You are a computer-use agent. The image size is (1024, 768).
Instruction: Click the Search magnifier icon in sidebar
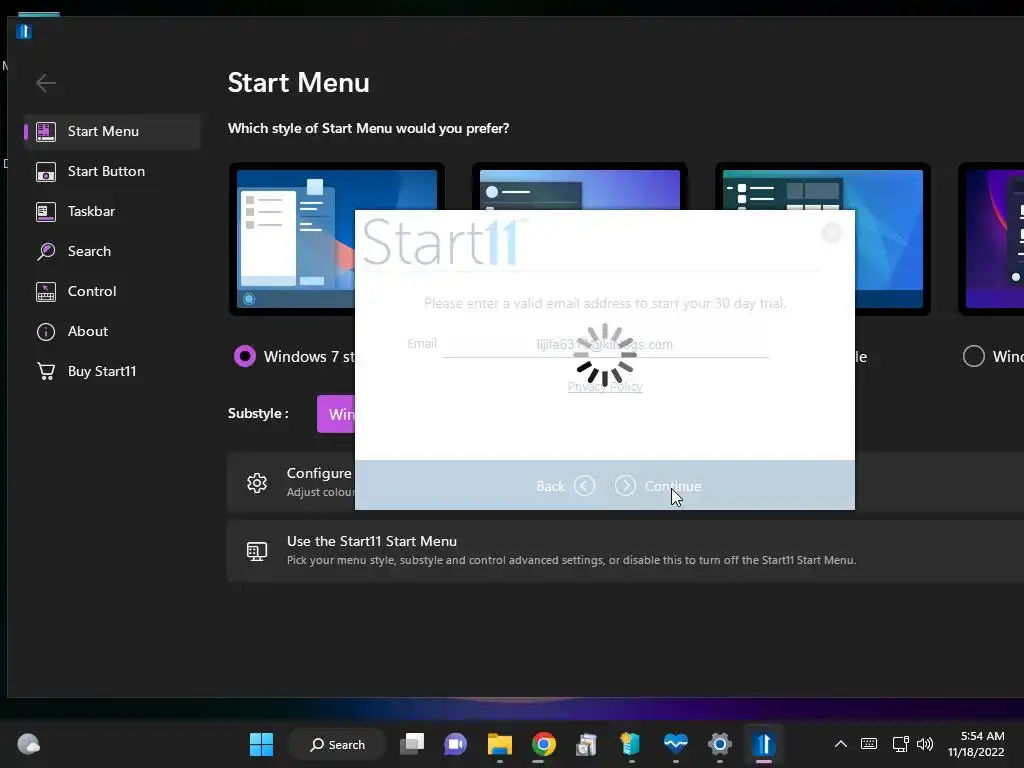[x=46, y=251]
